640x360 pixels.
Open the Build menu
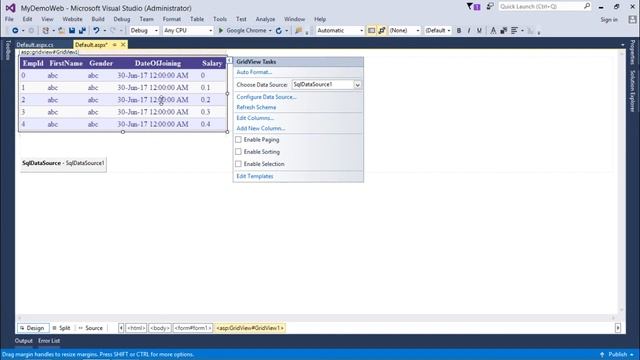98,19
